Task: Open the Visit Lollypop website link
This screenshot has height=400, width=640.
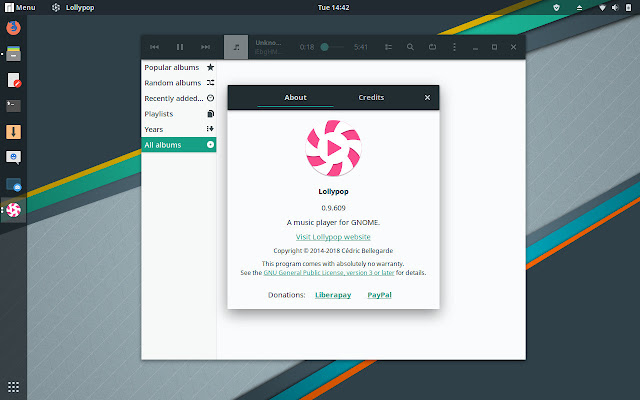Action: pos(333,237)
